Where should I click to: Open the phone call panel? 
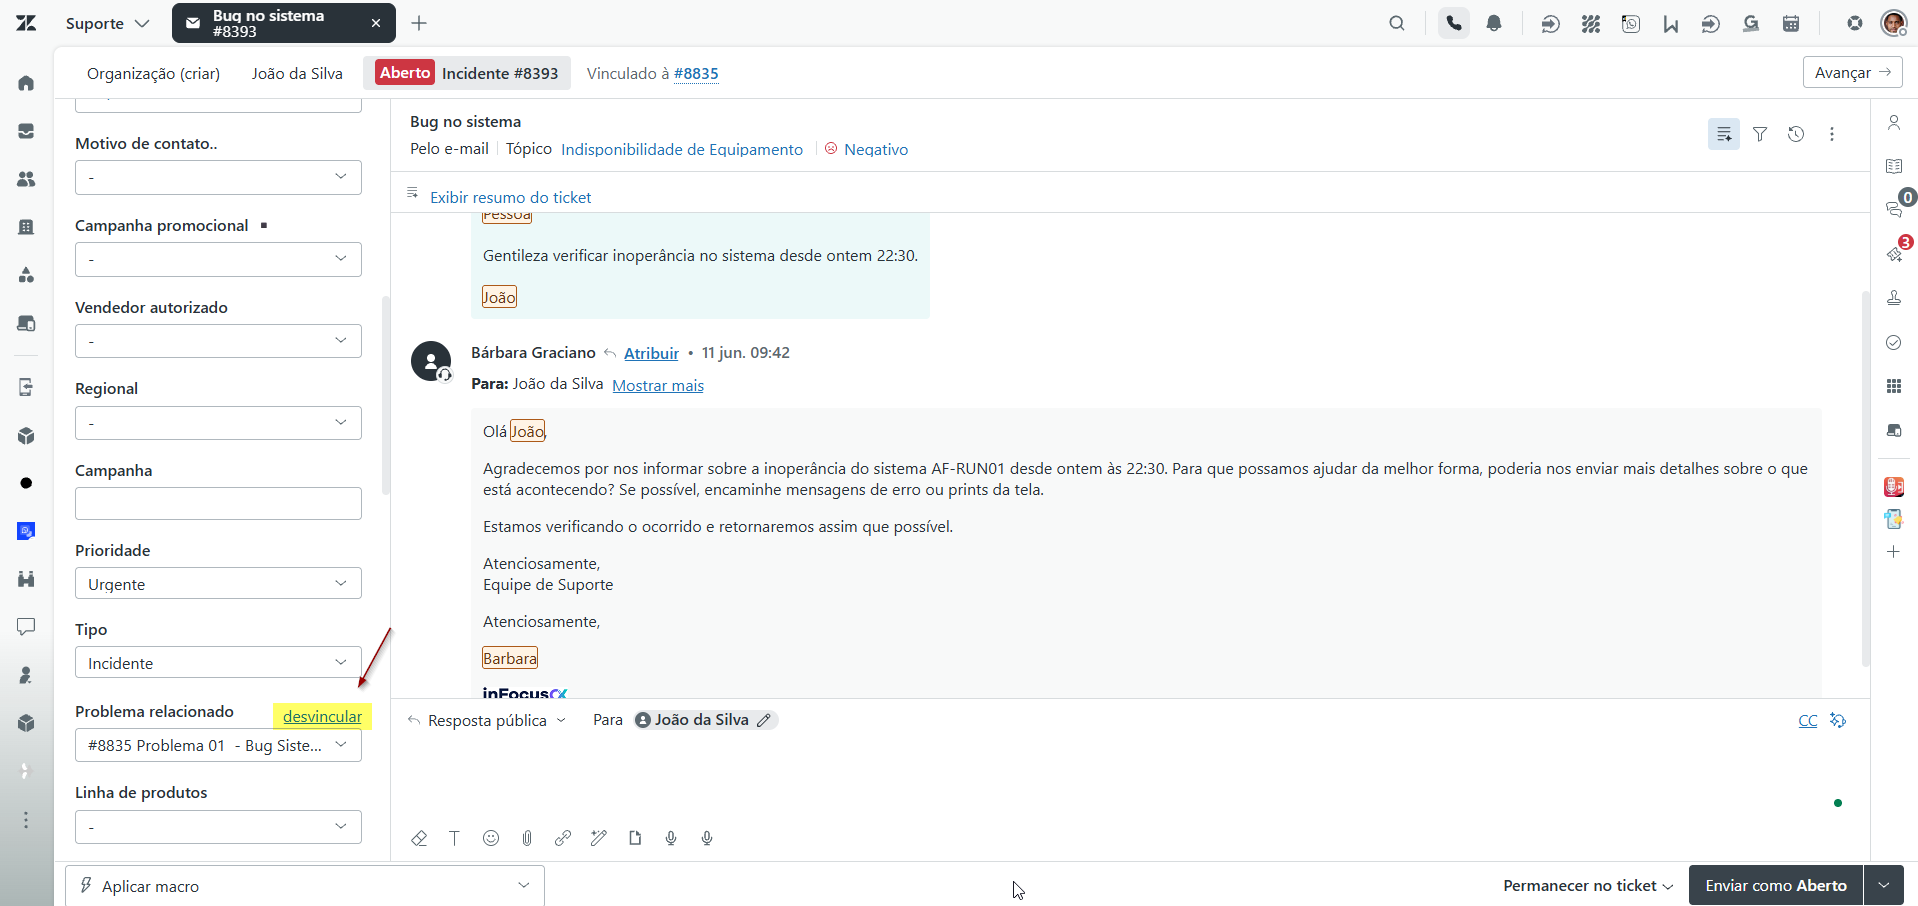(x=1454, y=23)
